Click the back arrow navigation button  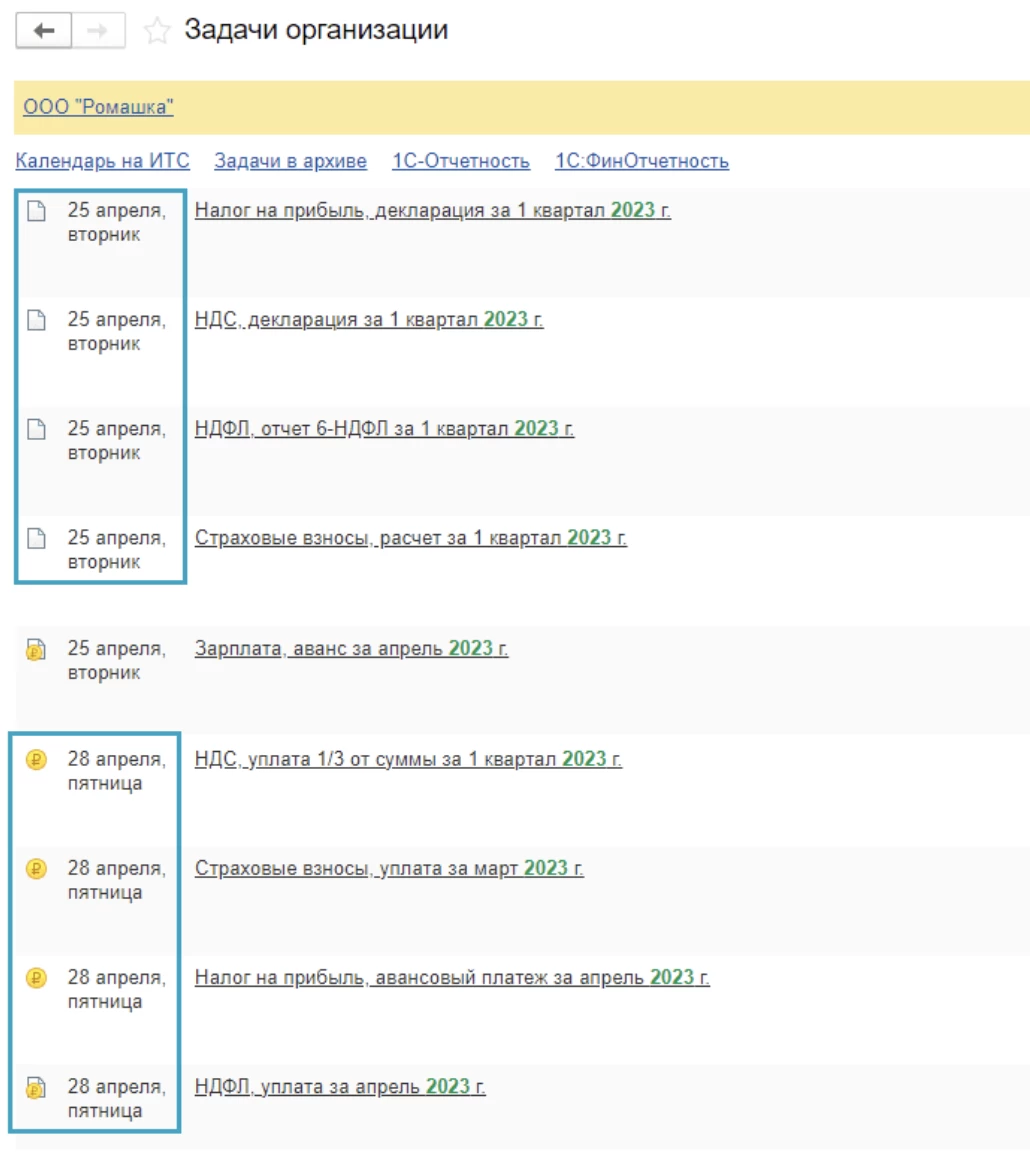tap(43, 31)
